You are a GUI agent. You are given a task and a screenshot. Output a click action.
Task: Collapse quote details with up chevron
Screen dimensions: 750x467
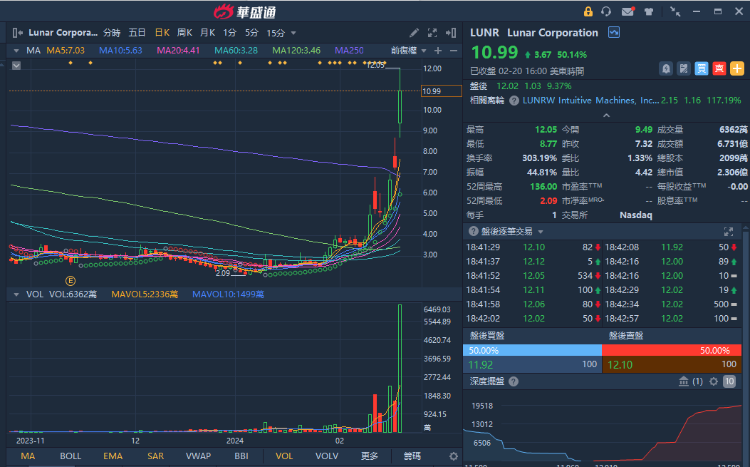point(606,115)
